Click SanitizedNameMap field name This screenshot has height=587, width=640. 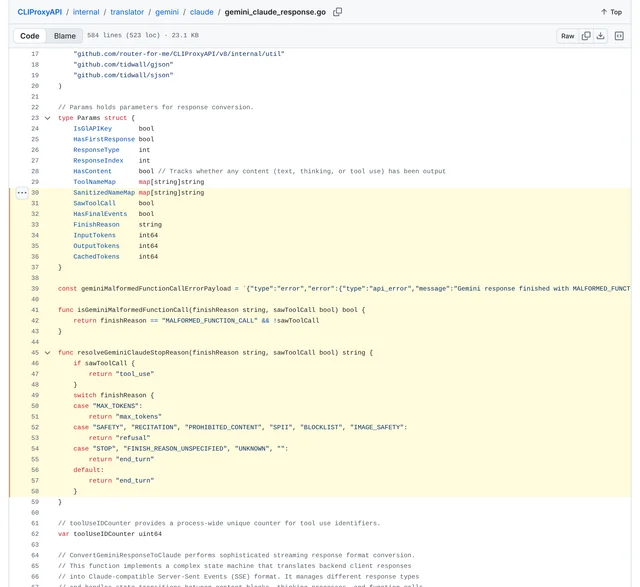[104, 192]
